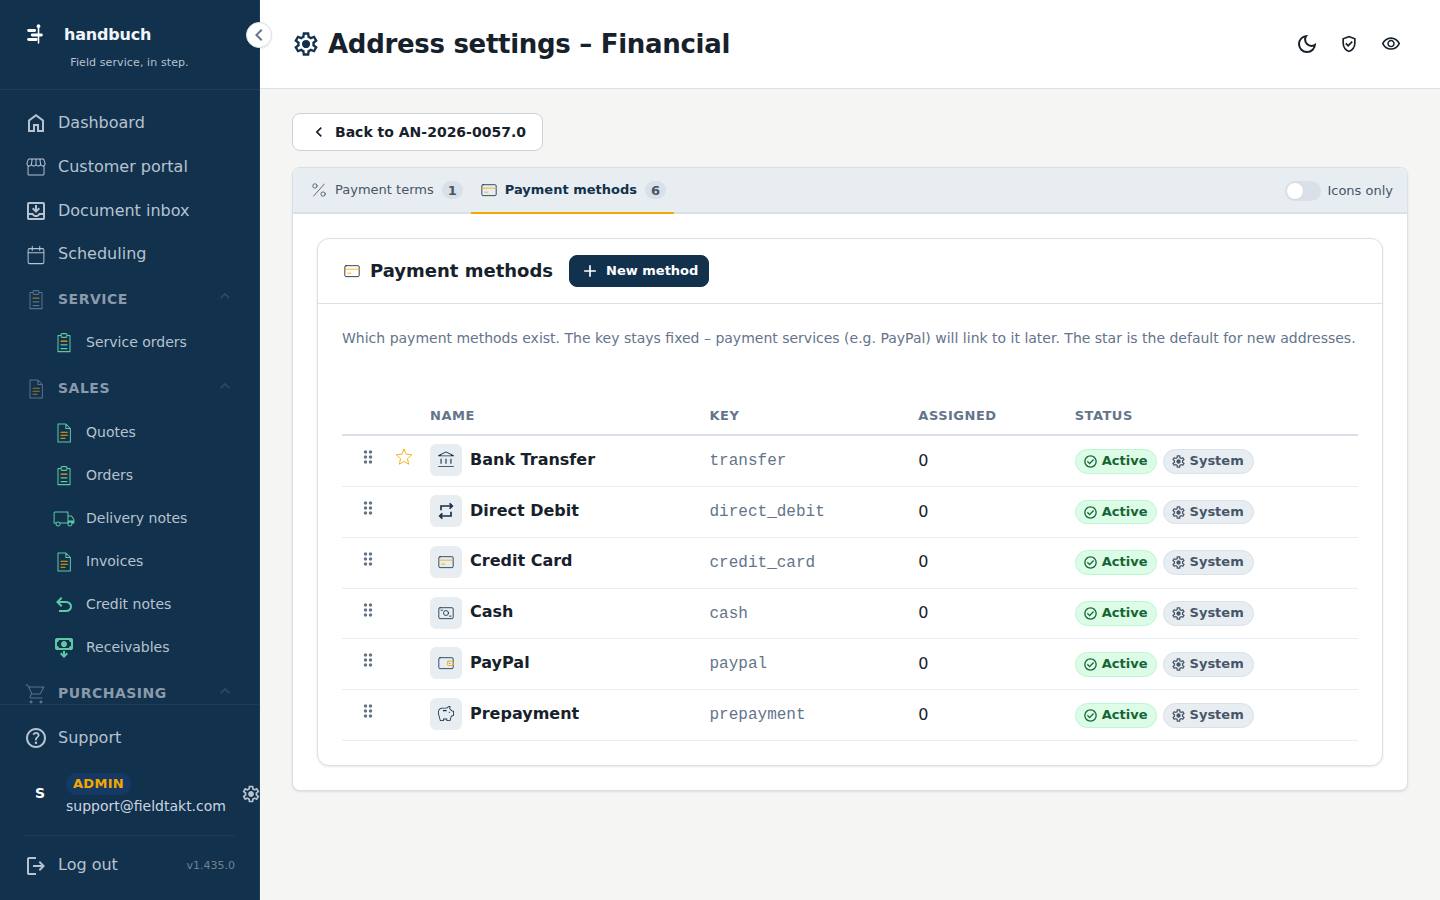Switch to the Payment terms tab
The image size is (1440, 900).
[x=386, y=190]
